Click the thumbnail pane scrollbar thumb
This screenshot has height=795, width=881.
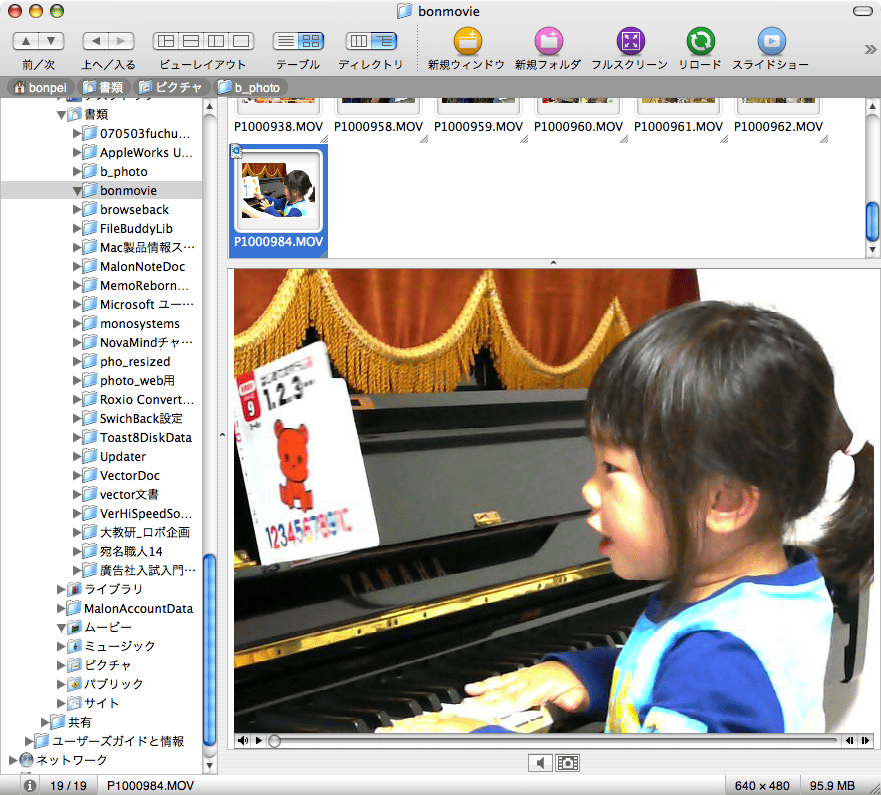click(872, 221)
